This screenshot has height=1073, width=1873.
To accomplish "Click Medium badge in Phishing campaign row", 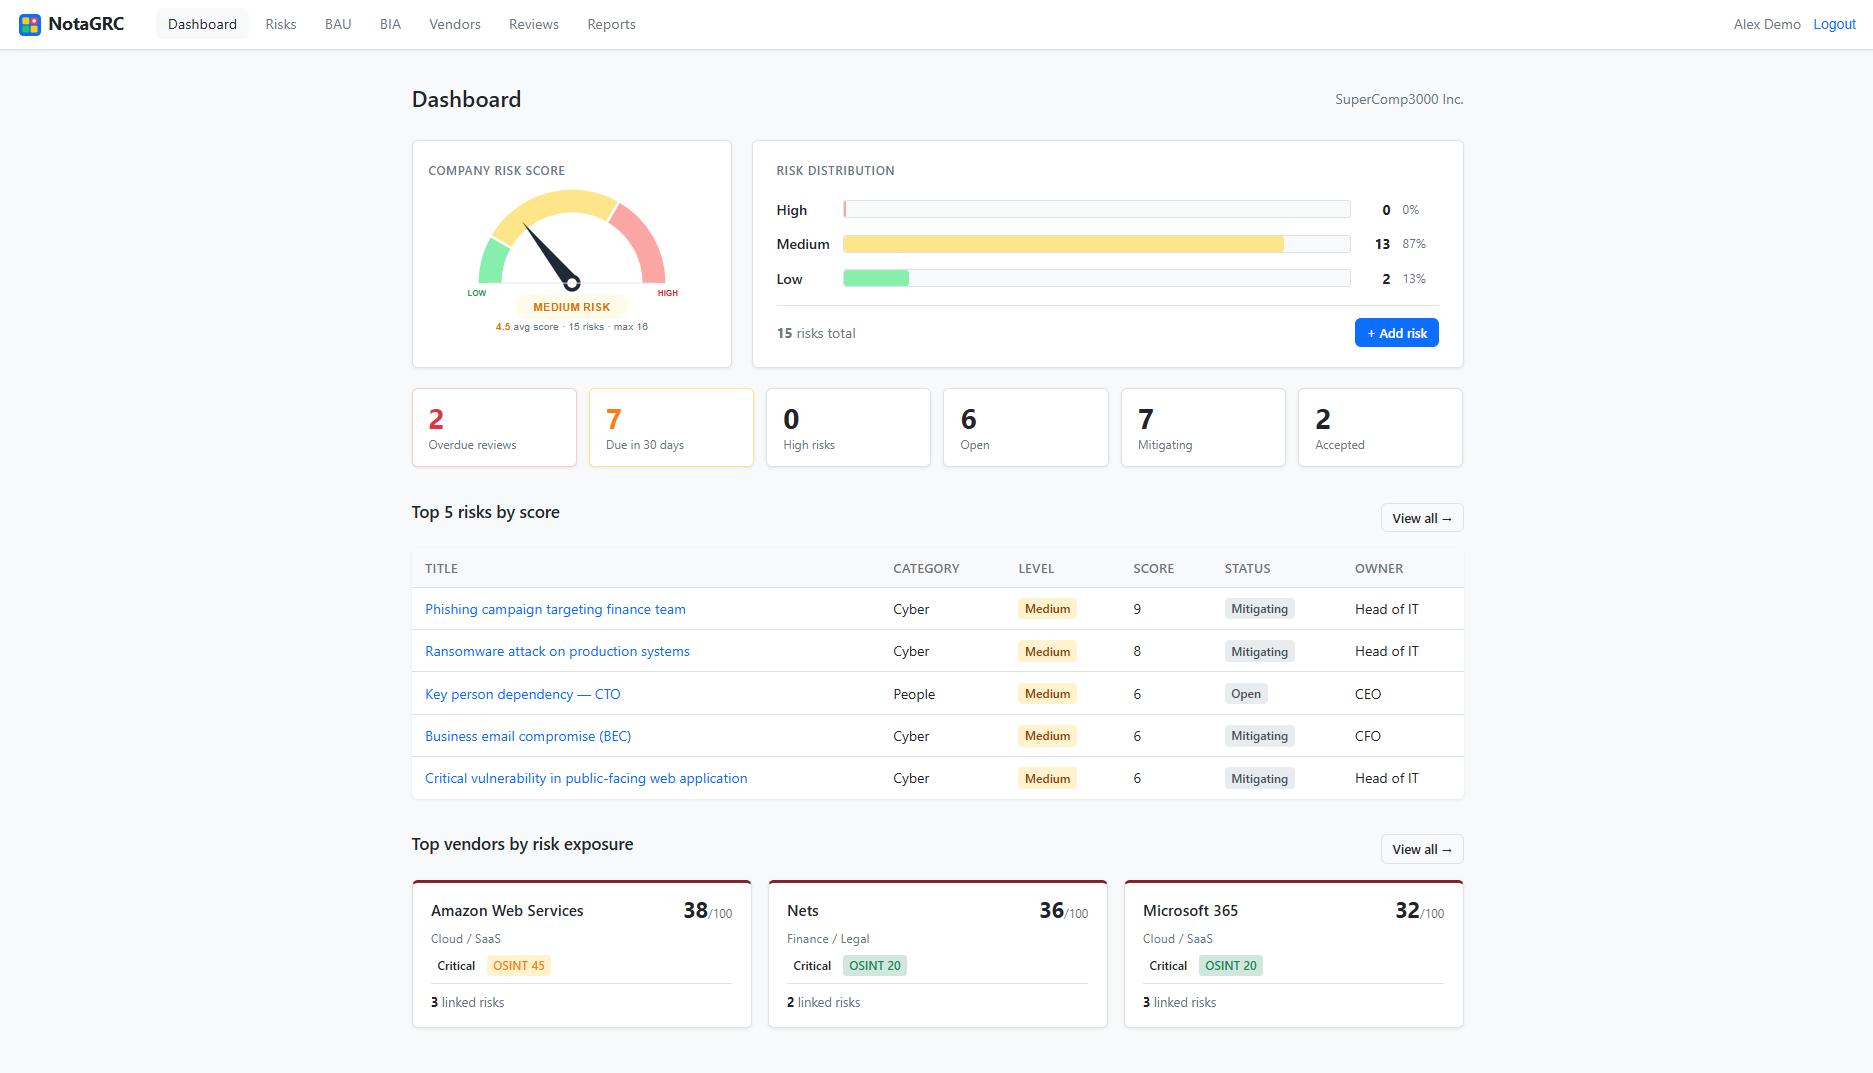I will click(x=1047, y=609).
